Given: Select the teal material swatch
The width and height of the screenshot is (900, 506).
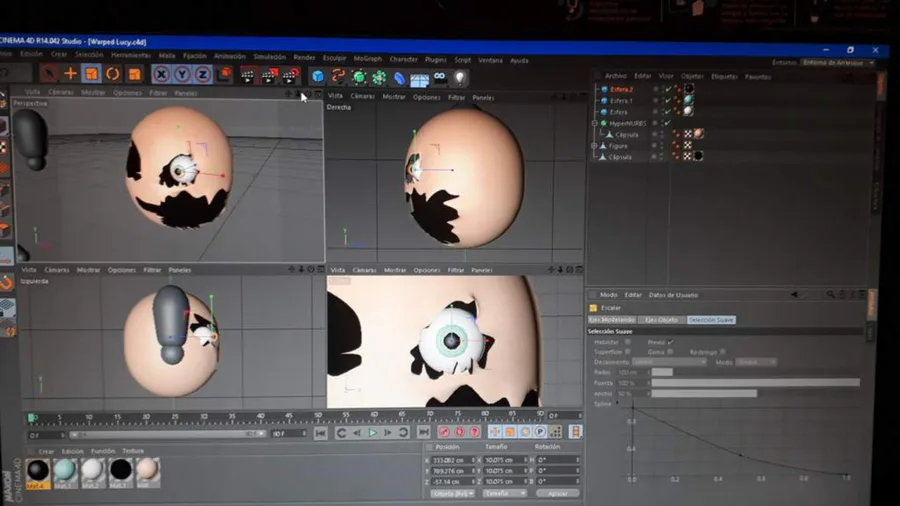Looking at the screenshot, I should tap(64, 470).
